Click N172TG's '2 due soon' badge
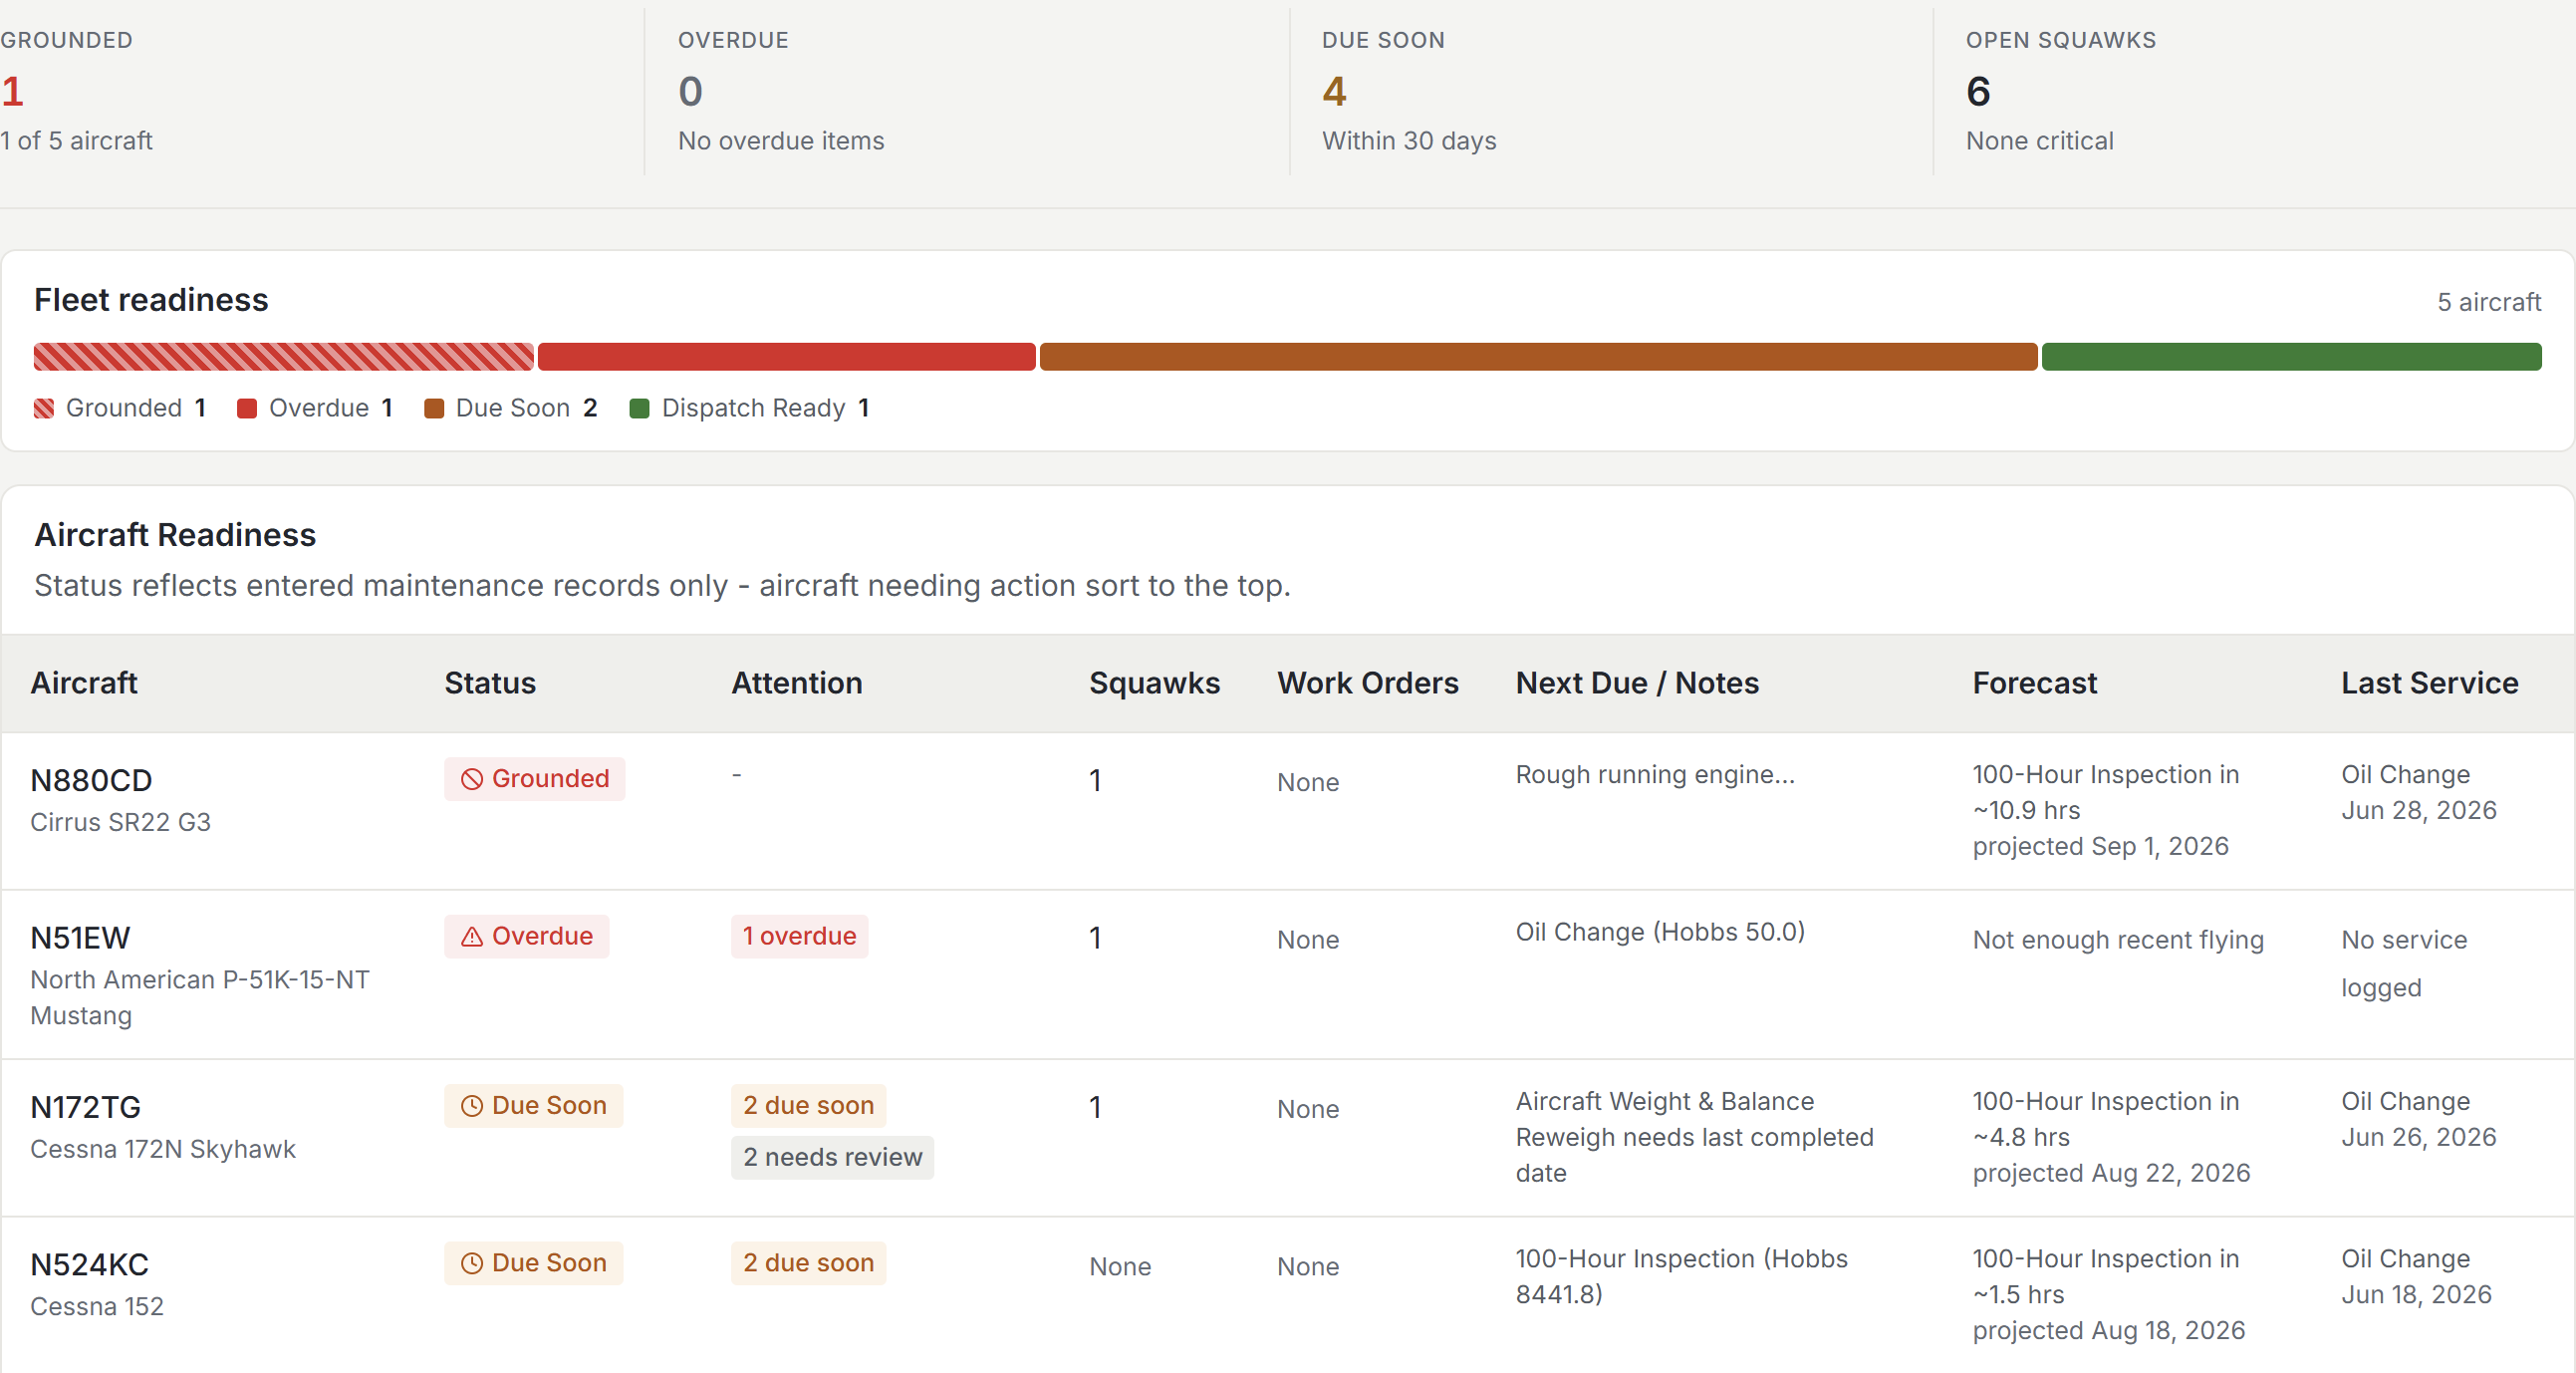Viewport: 2576px width, 1373px height. coord(809,1106)
